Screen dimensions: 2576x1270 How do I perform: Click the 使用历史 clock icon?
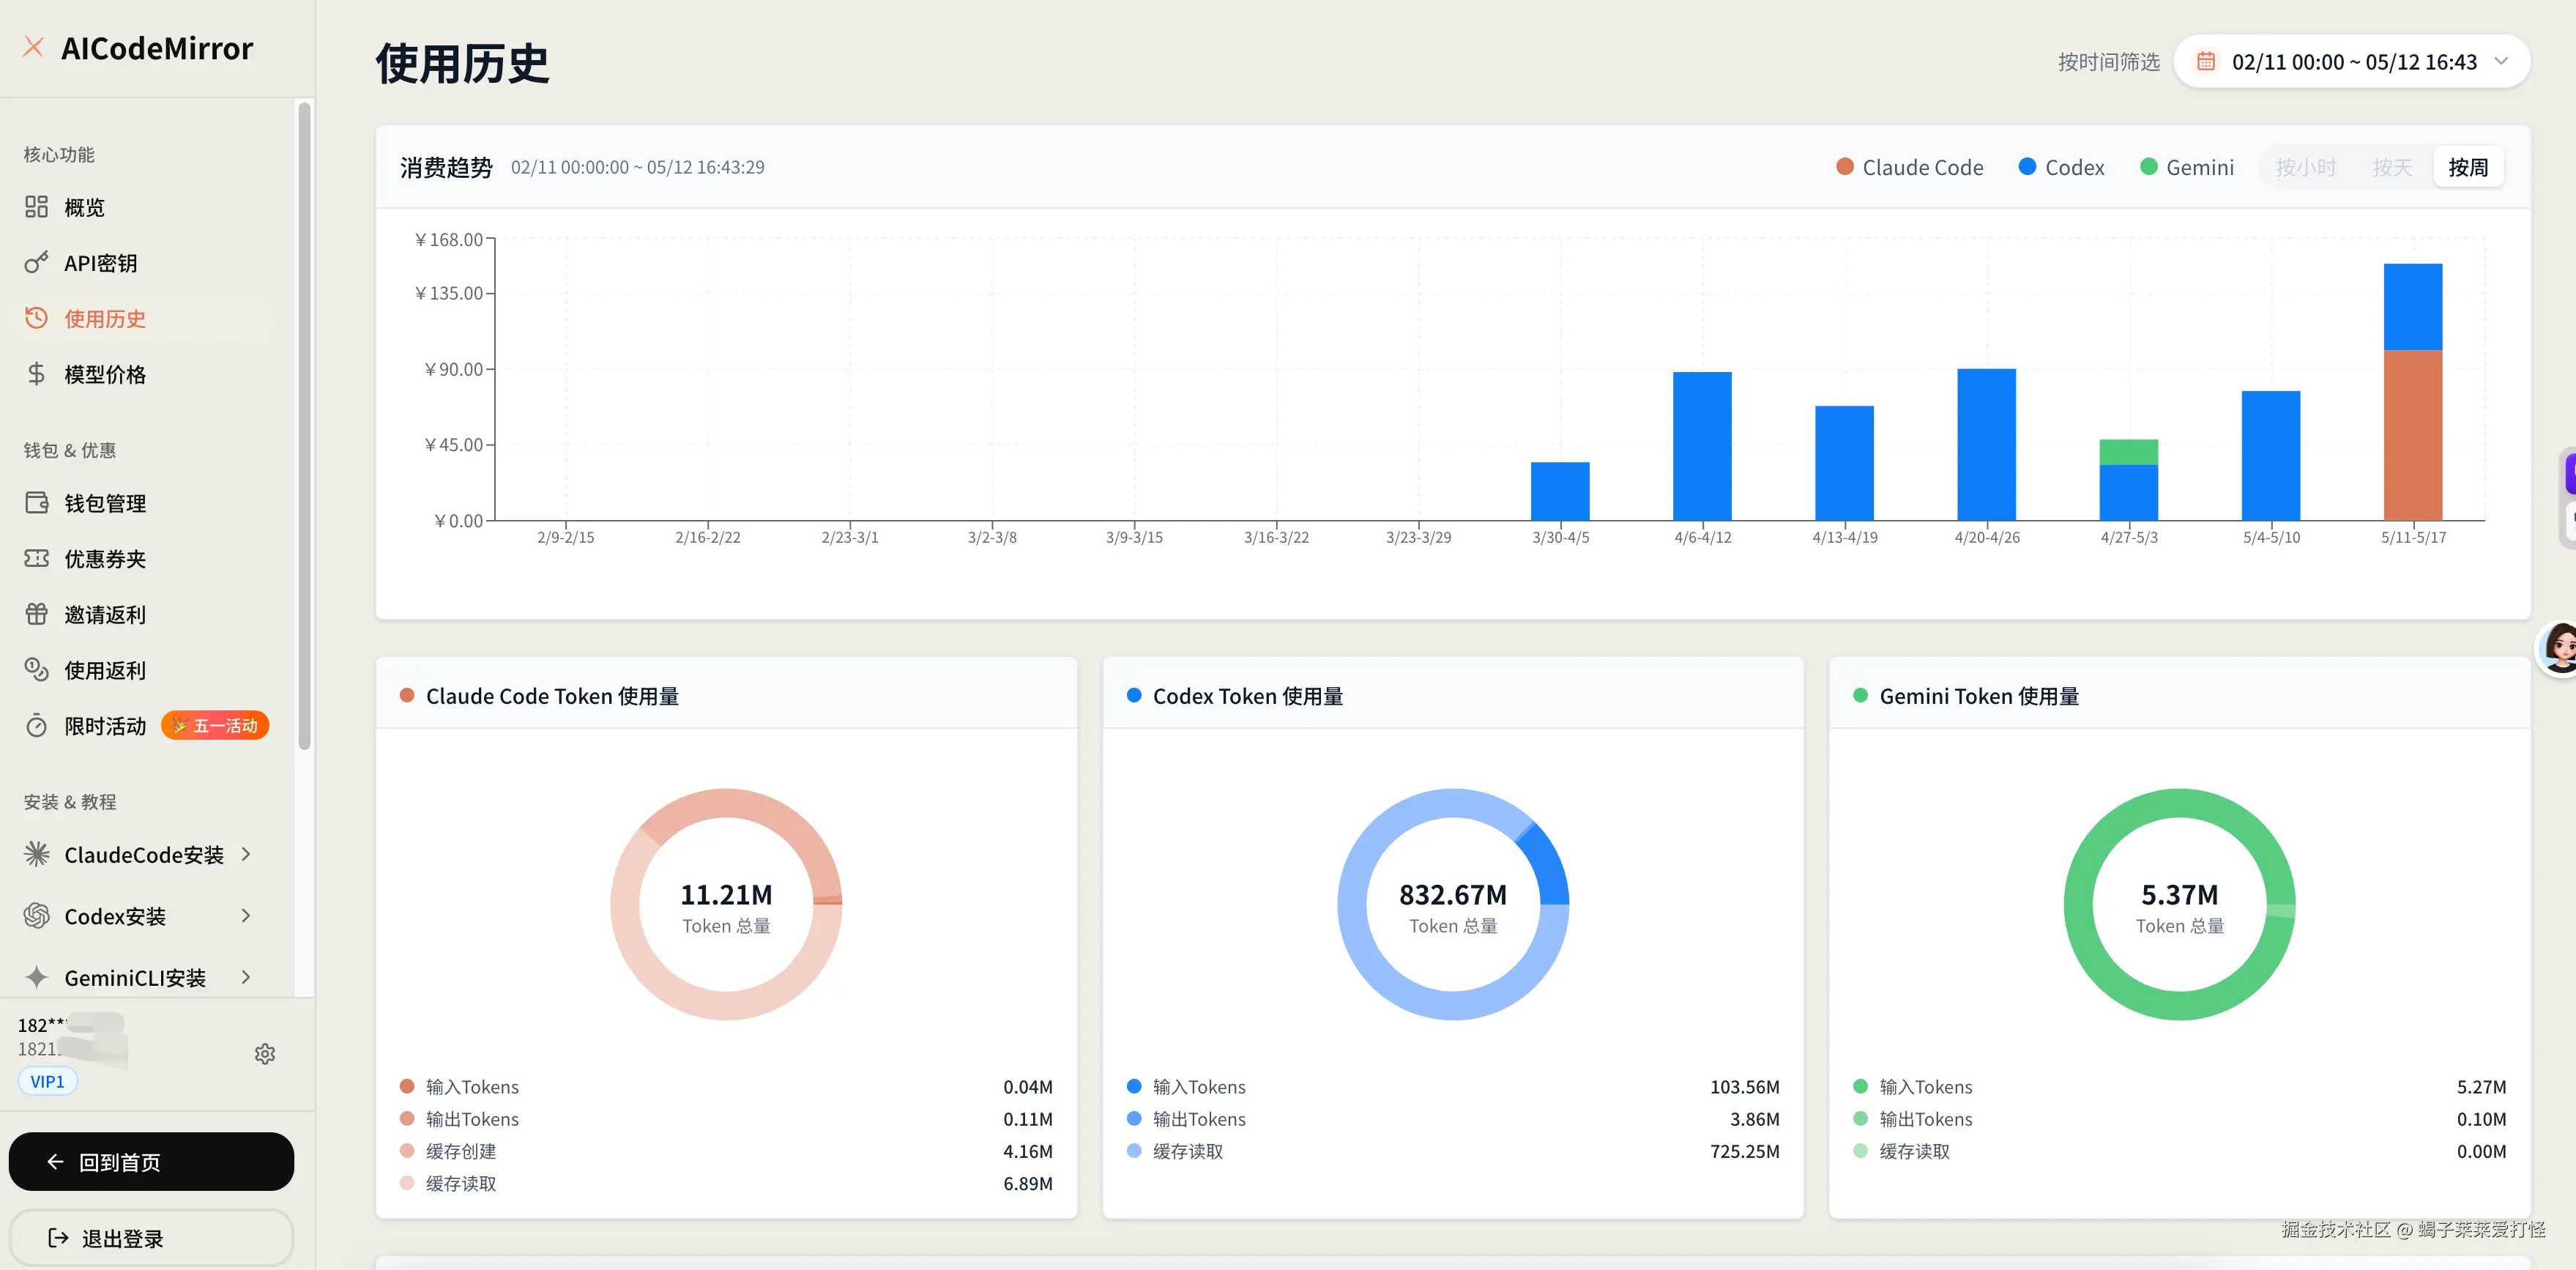(36, 318)
